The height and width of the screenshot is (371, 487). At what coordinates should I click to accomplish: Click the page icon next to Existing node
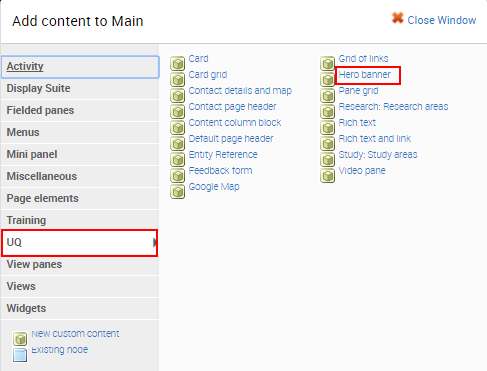pyautogui.click(x=20, y=355)
